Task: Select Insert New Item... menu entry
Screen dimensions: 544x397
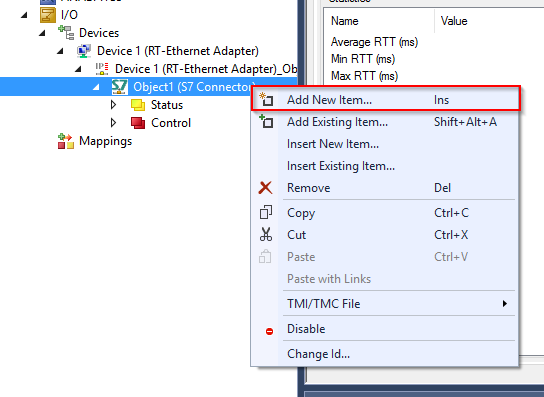Action: (386, 144)
